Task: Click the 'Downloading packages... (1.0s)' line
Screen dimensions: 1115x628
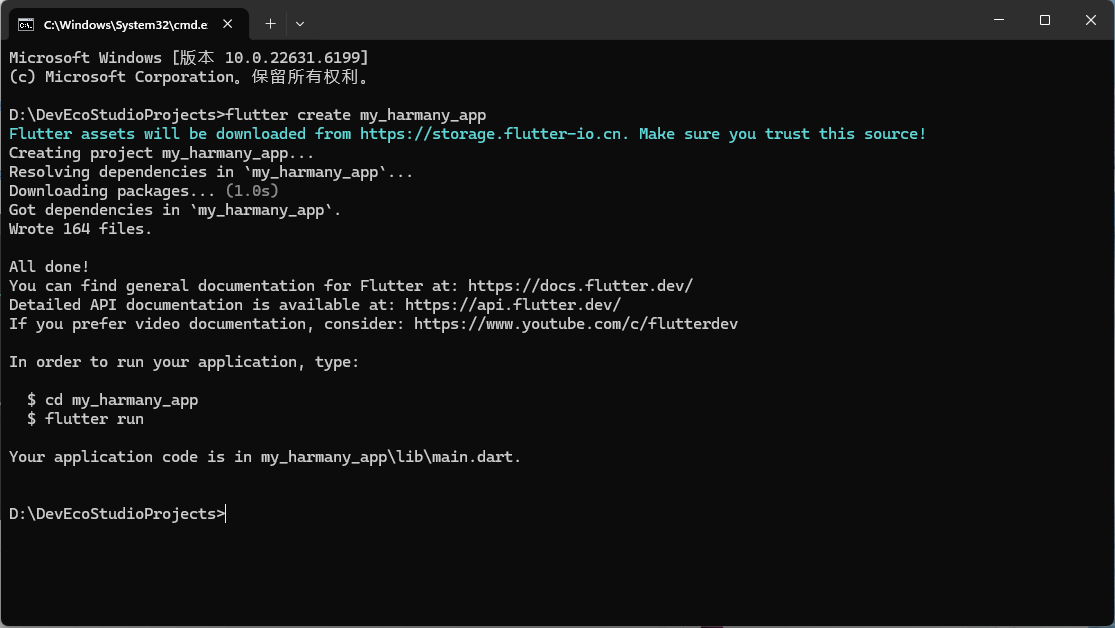Action: (x=144, y=191)
